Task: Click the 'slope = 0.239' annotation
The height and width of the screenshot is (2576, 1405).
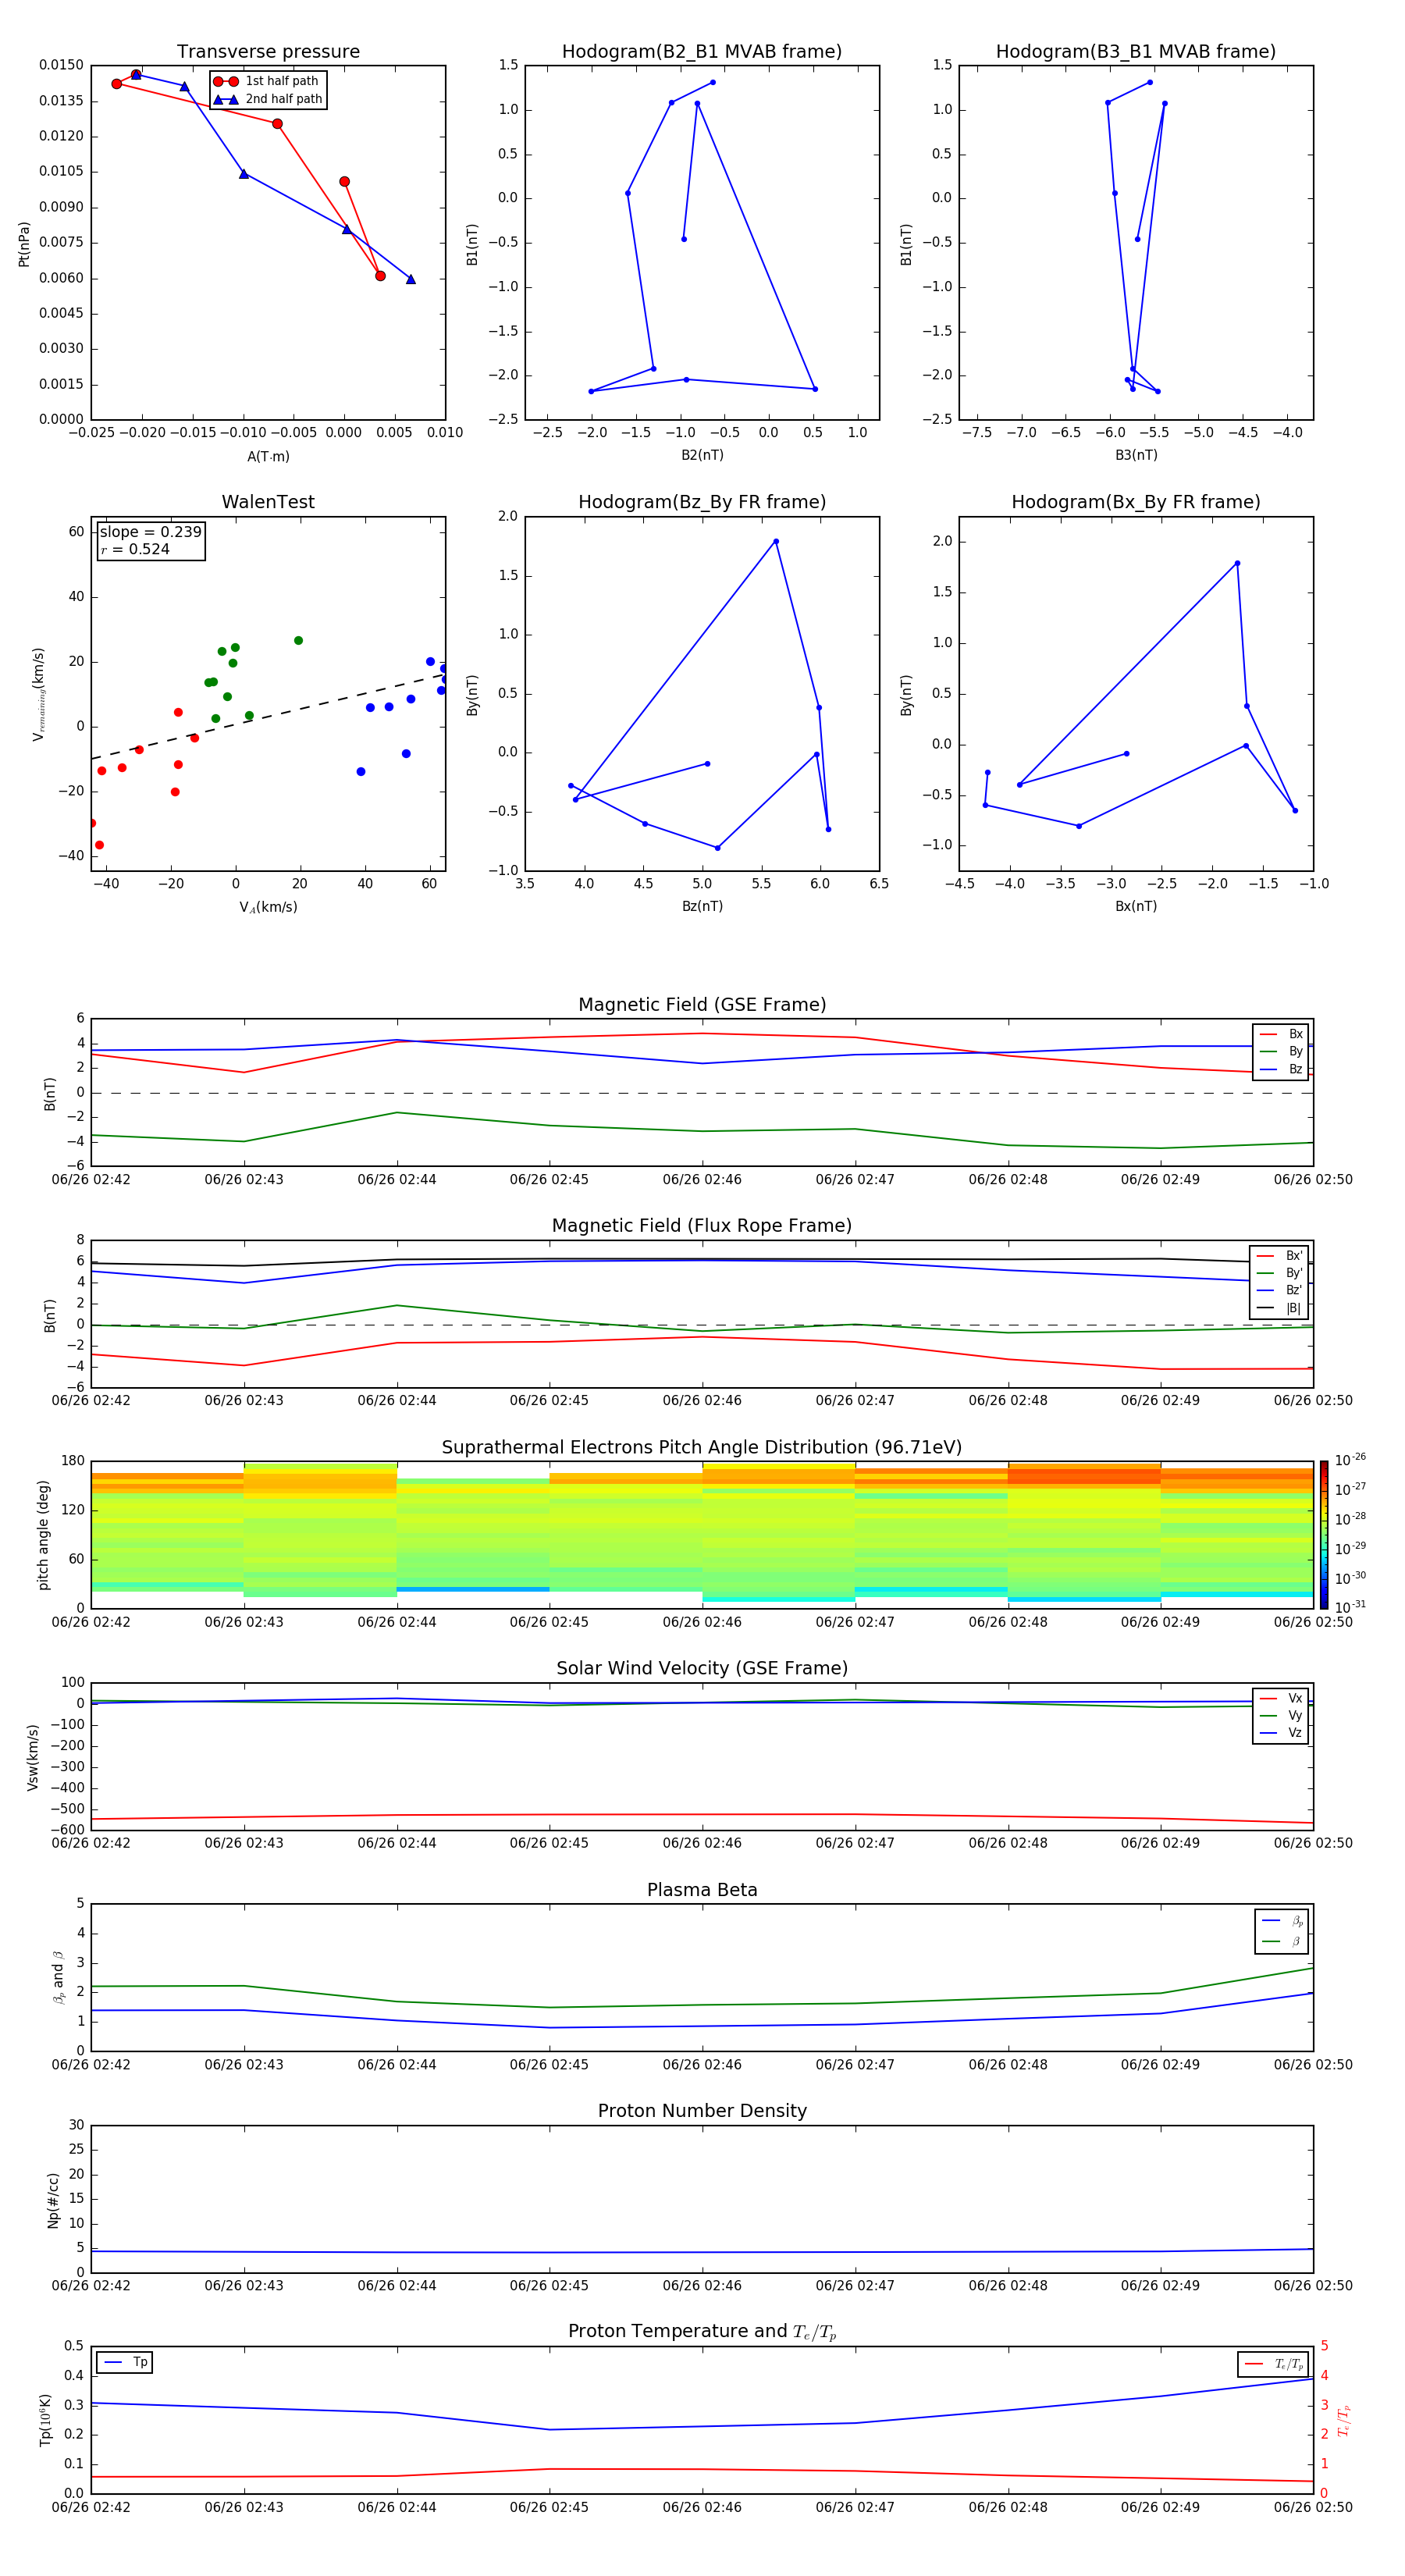Action: pos(151,532)
